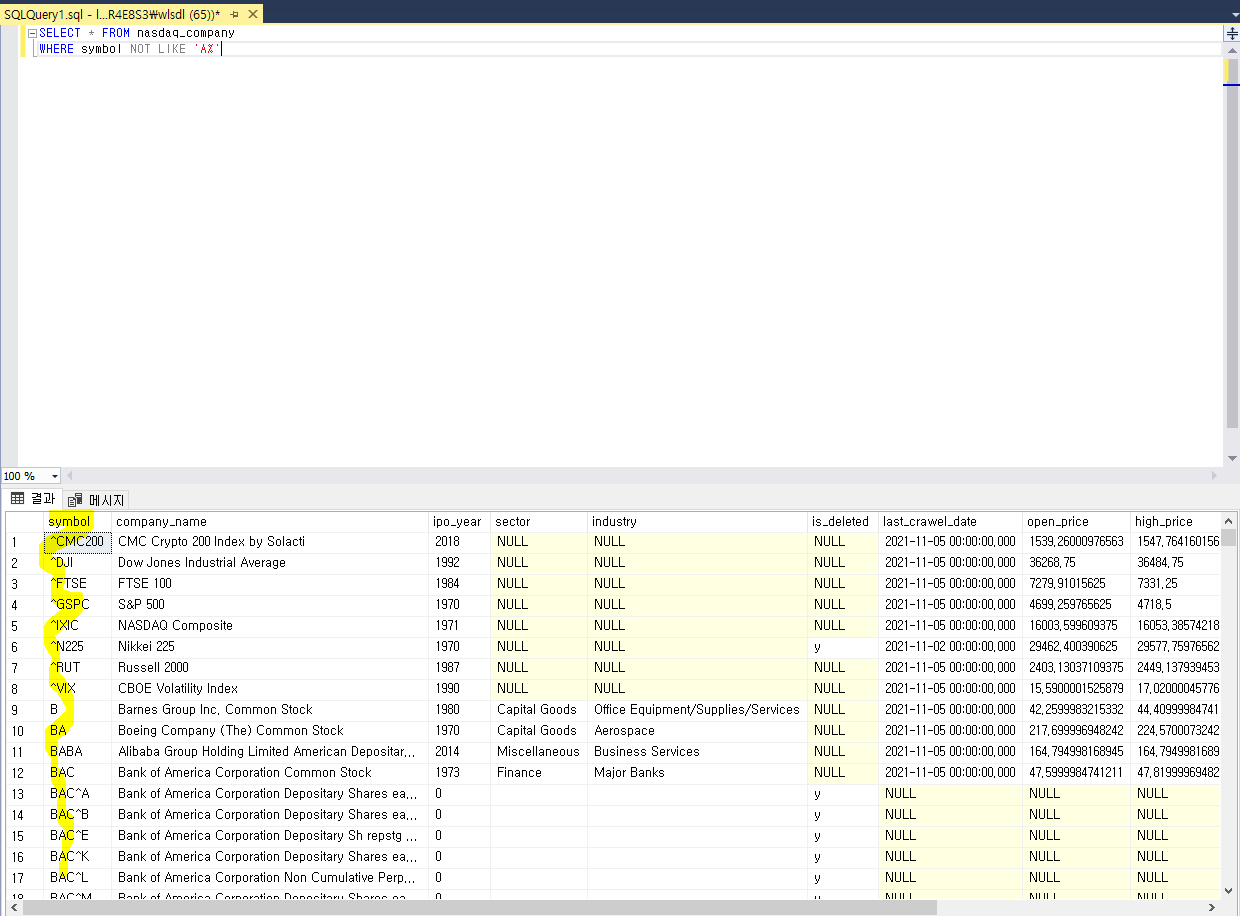Screen dimensions: 1240x916
Task: Click the ^RUT symbol cell
Action: click(x=78, y=668)
